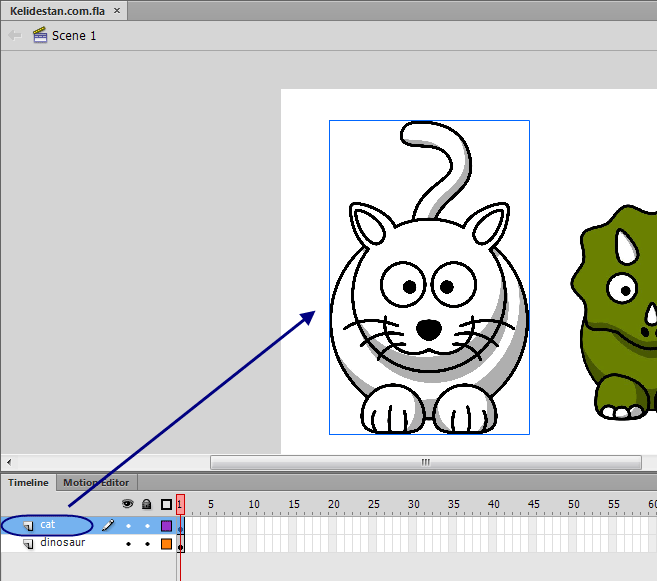Click the orange outline swatch of dinosaur layer
657x581 pixels.
pyautogui.click(x=166, y=544)
